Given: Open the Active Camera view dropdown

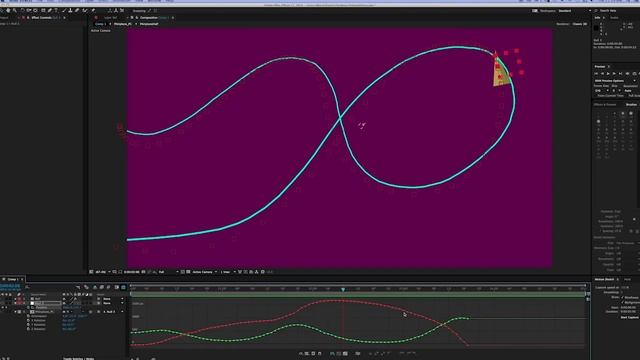Looking at the screenshot, I should (204, 272).
